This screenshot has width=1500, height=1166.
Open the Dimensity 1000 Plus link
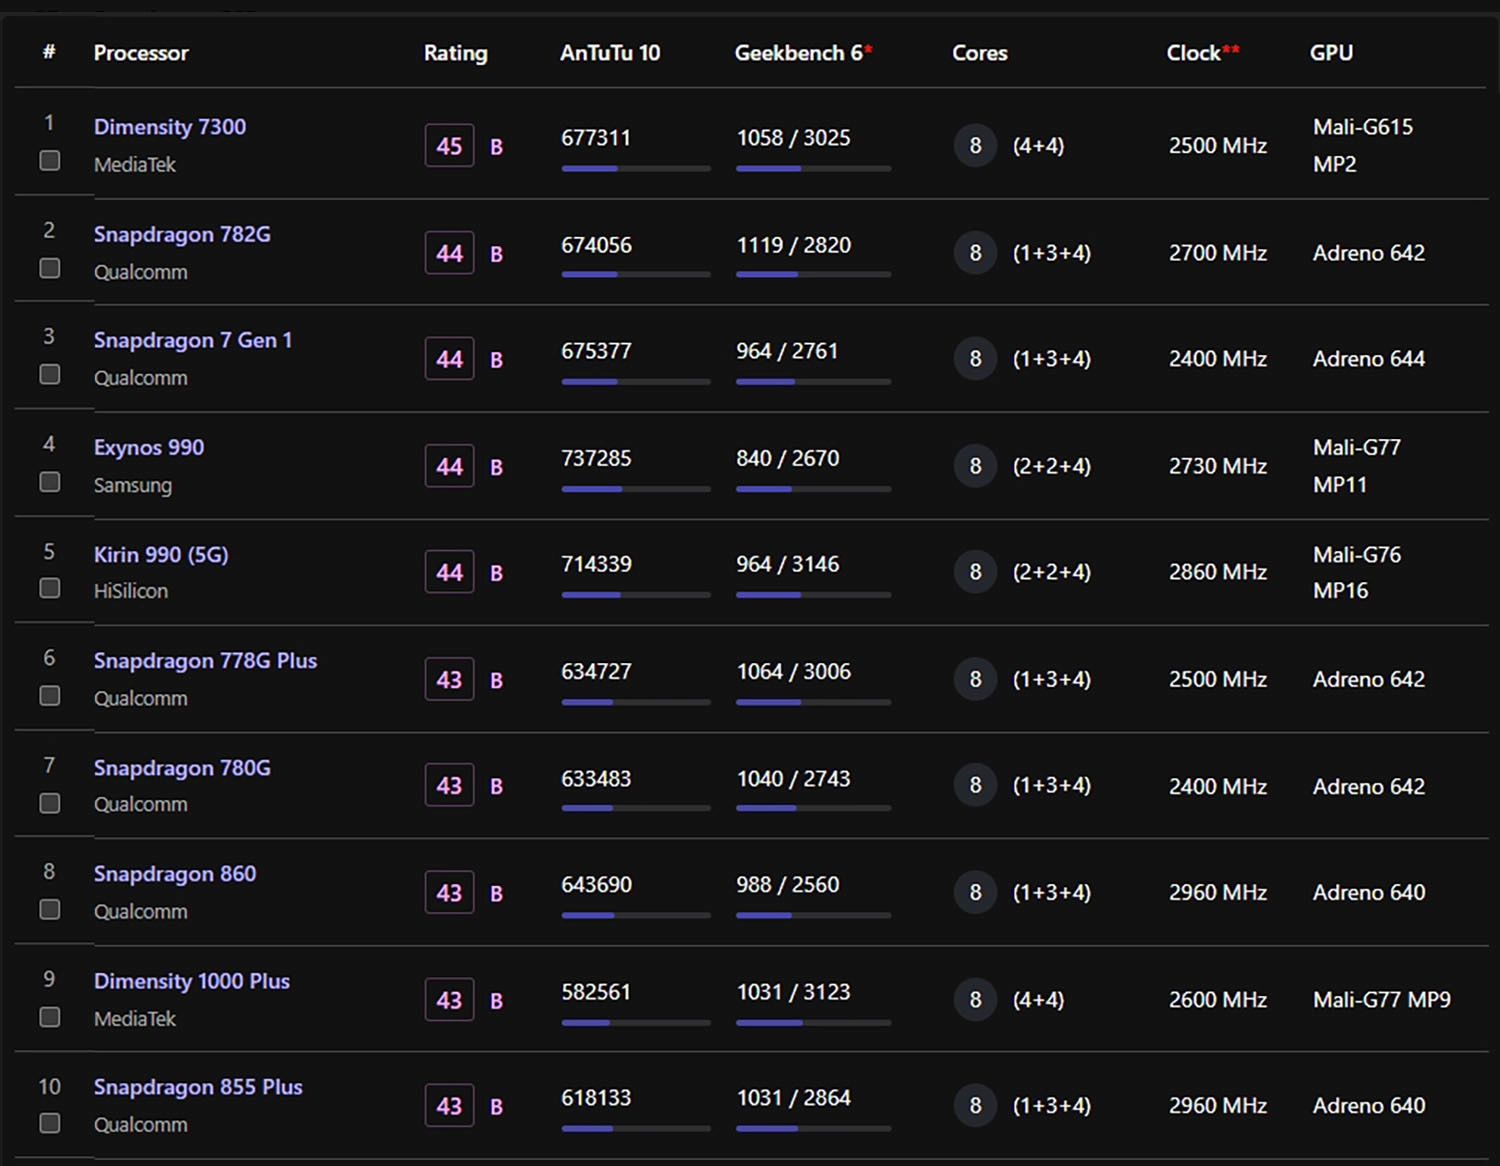192,981
